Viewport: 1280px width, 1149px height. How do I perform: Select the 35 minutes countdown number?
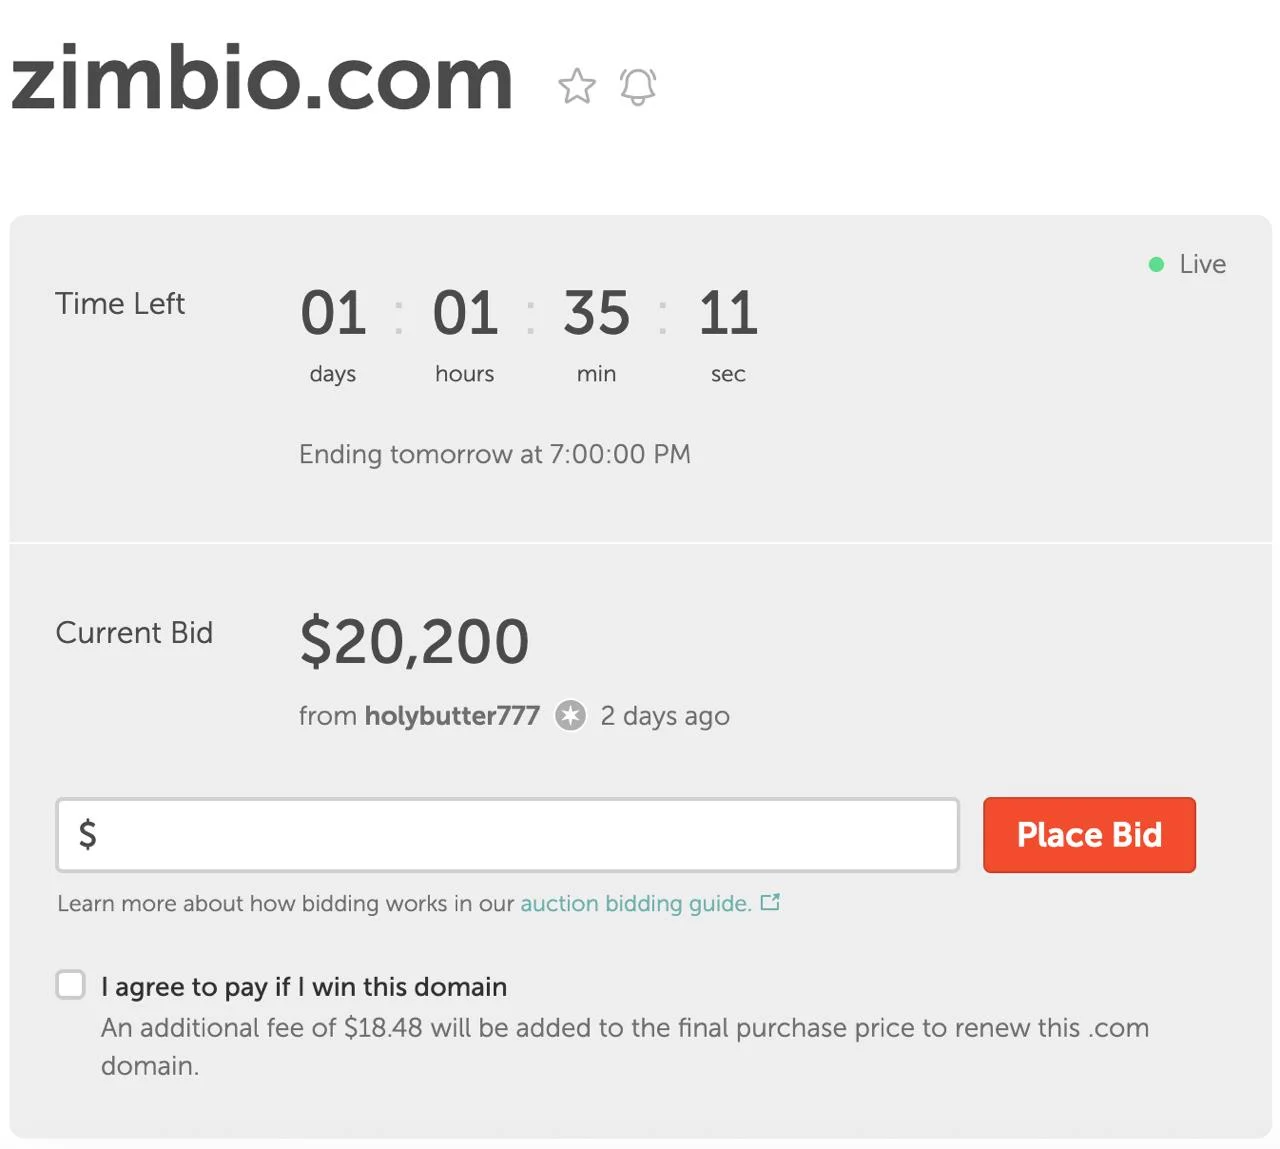click(596, 313)
